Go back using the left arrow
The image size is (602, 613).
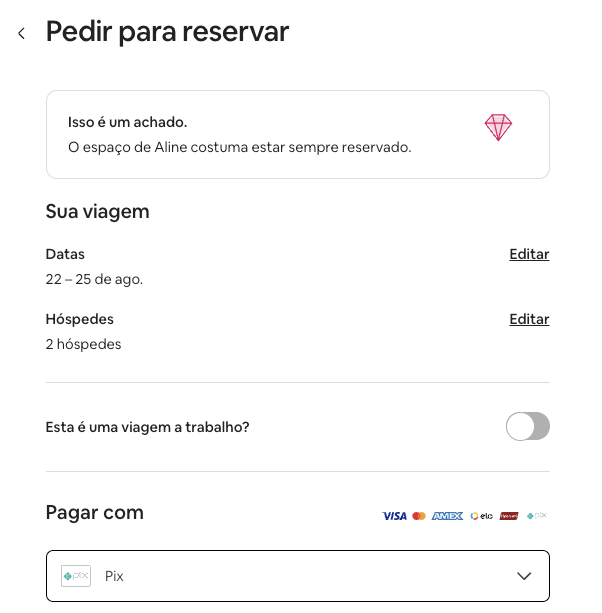(21, 33)
